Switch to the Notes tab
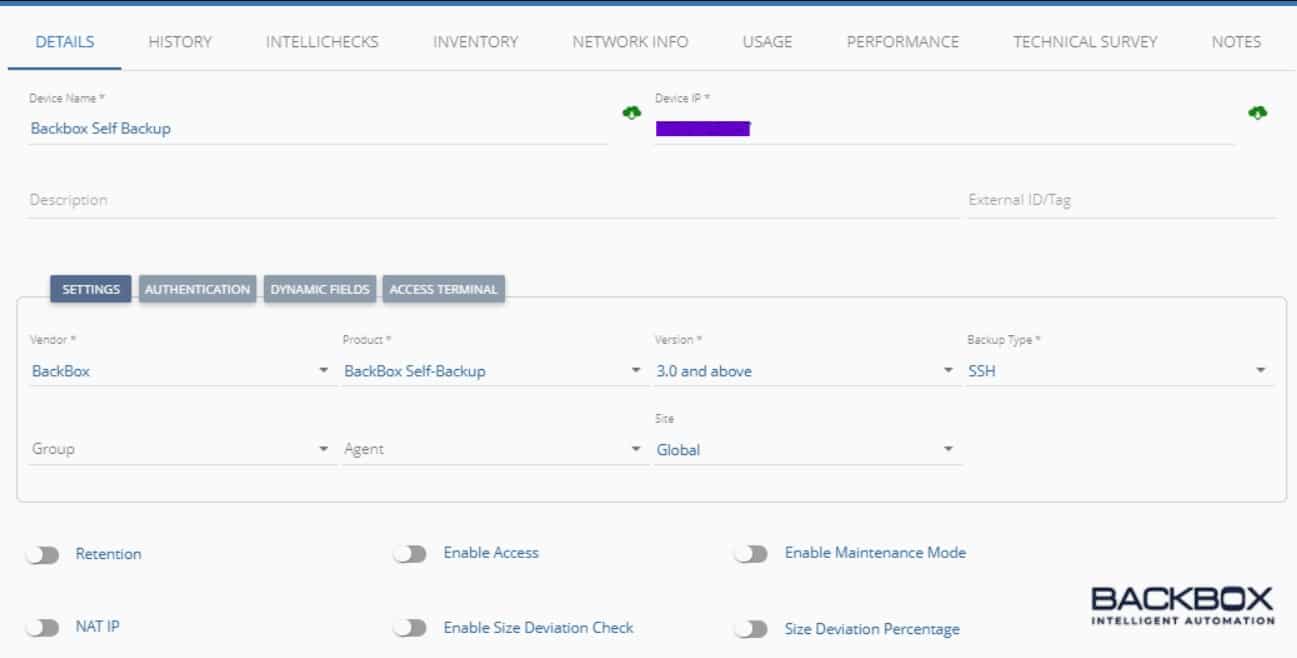Screen dimensions: 1297x658 1236,42
